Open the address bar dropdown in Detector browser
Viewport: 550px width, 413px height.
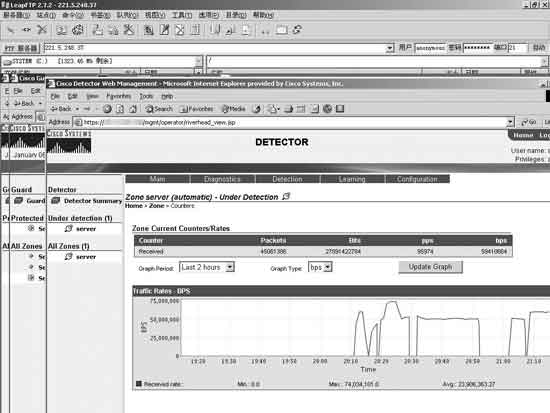(510, 122)
